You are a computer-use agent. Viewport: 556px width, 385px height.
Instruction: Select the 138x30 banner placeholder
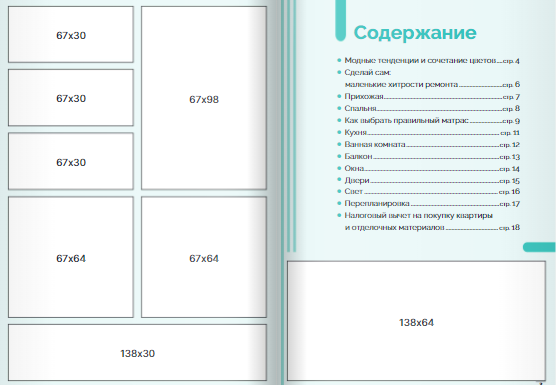[x=138, y=352]
